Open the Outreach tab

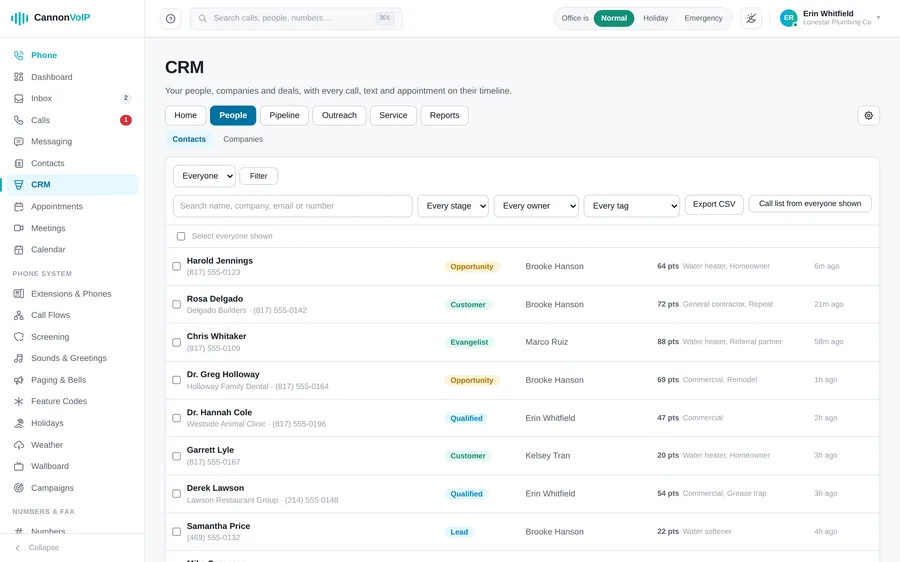pyautogui.click(x=339, y=115)
